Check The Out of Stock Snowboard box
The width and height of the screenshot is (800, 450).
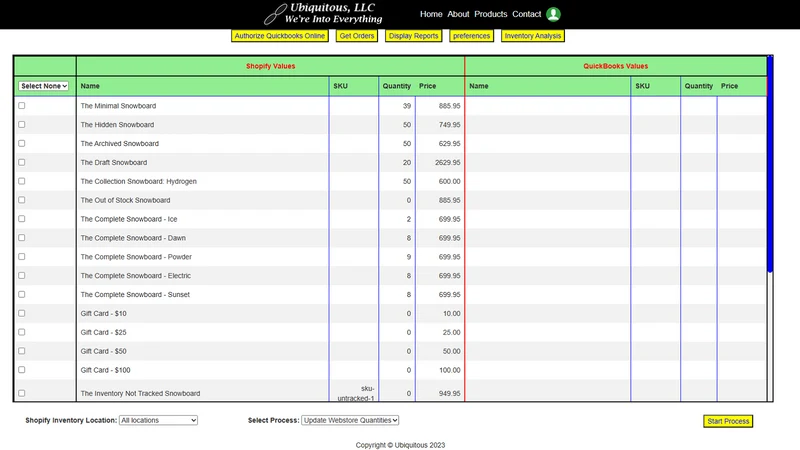pos(21,200)
